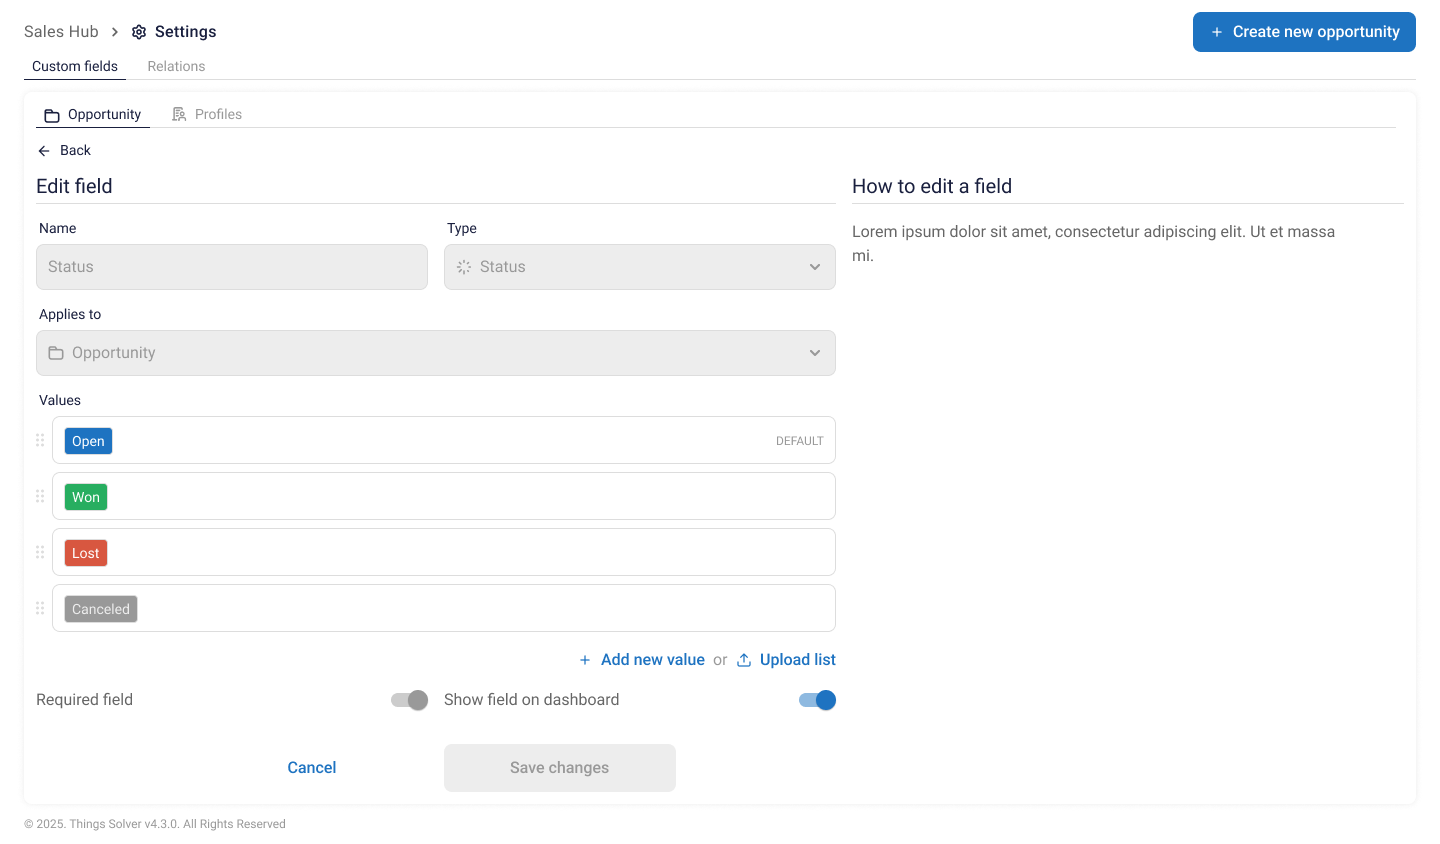This screenshot has width=1440, height=844.
Task: Click Create new opportunity button
Action: coord(1304,32)
